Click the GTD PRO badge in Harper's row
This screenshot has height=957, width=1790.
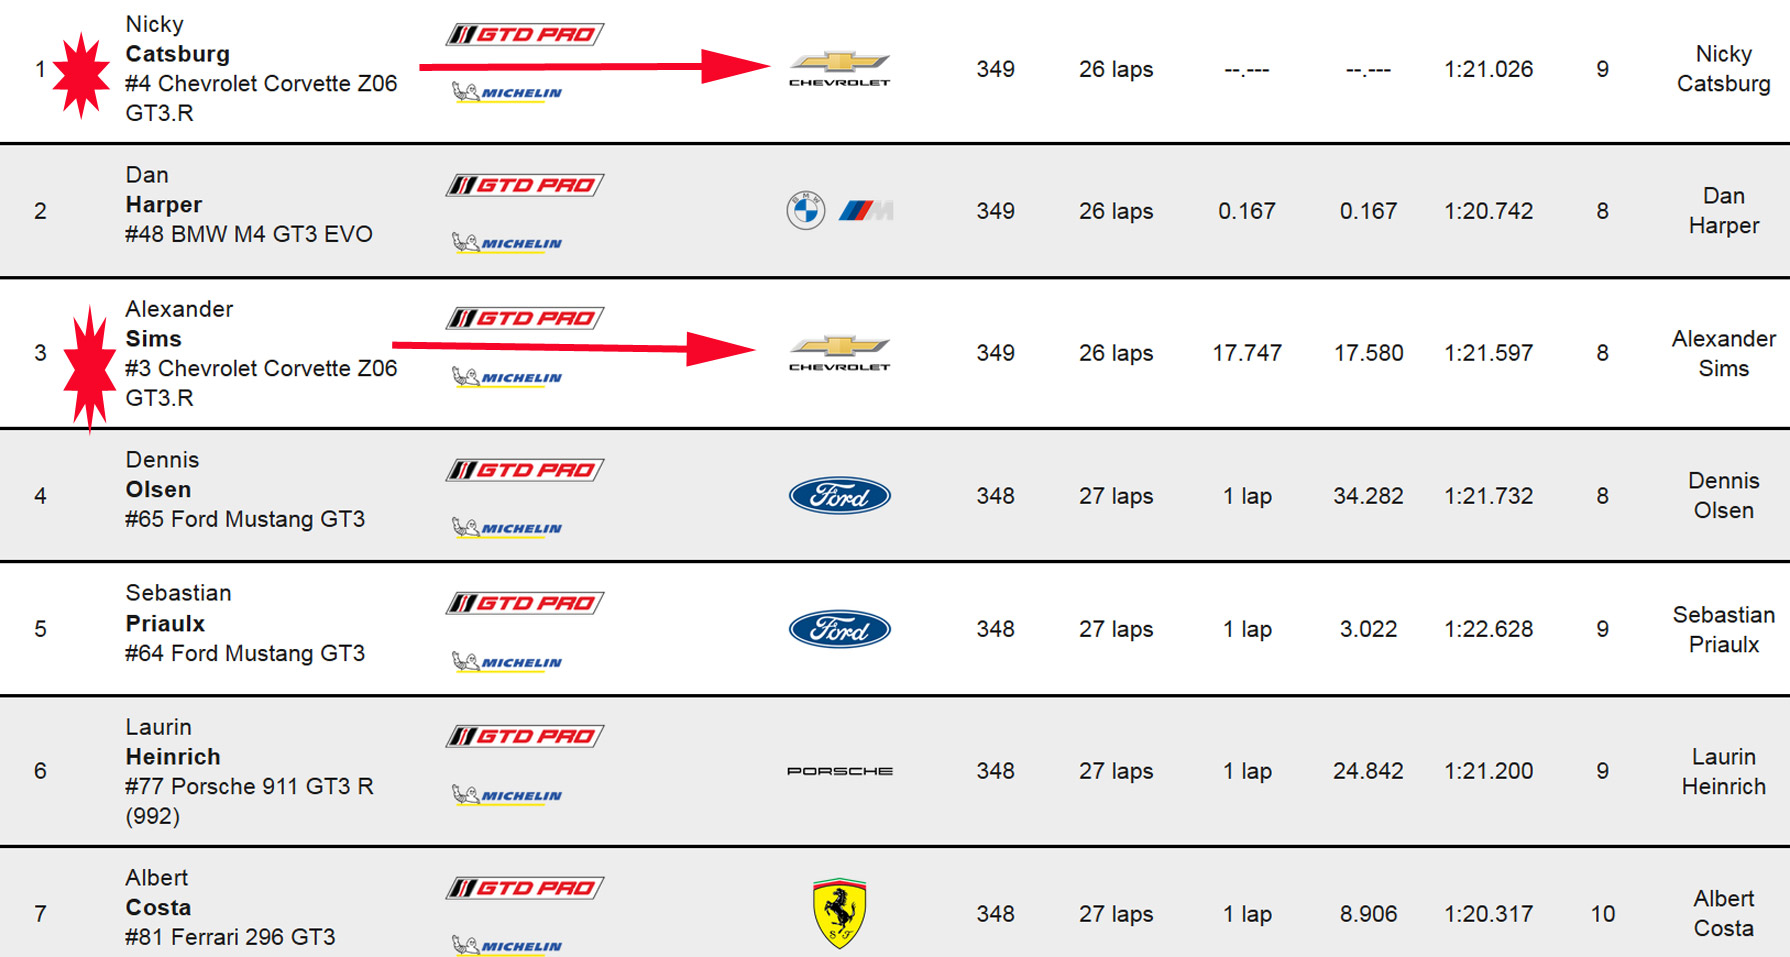click(x=525, y=185)
